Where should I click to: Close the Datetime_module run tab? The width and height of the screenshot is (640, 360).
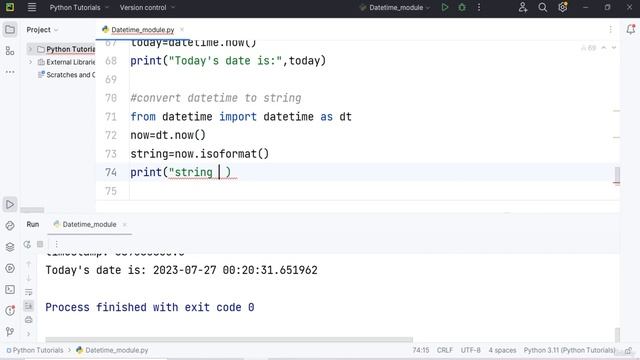click(124, 224)
